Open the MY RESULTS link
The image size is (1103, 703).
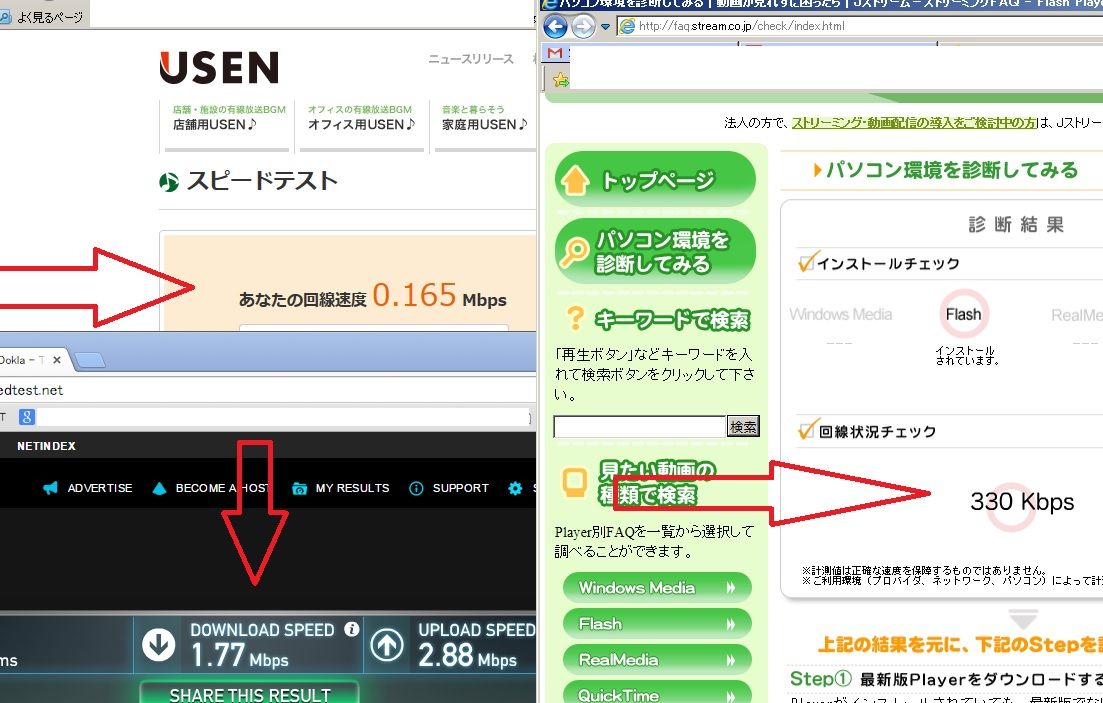point(352,488)
